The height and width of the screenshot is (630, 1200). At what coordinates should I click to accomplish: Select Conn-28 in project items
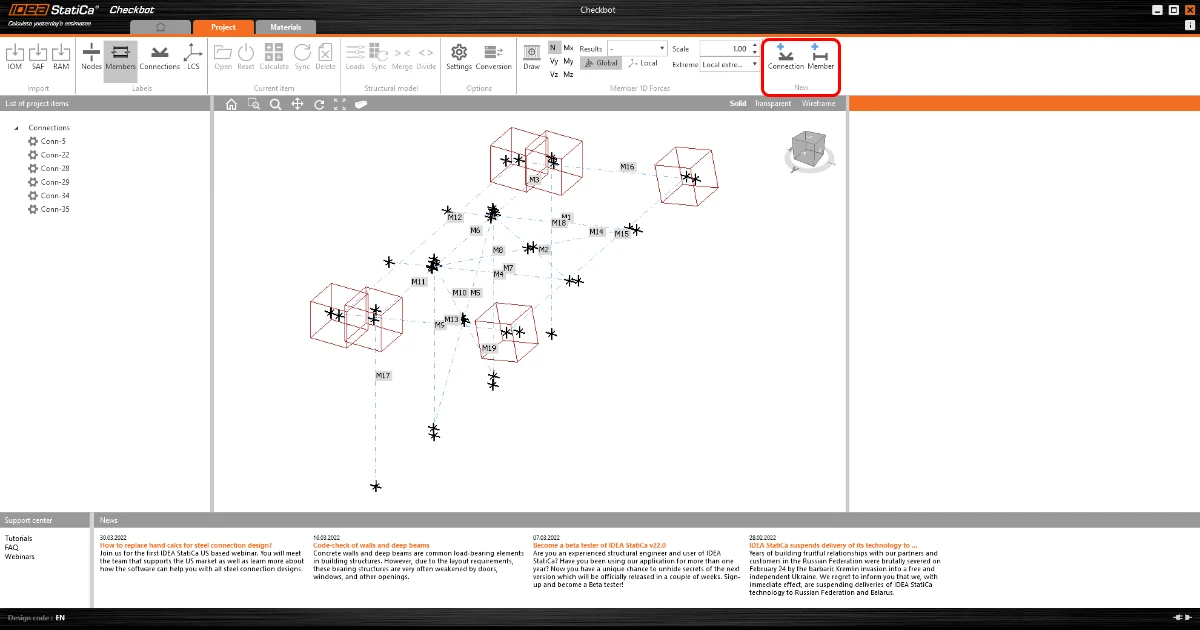pyautogui.click(x=54, y=168)
